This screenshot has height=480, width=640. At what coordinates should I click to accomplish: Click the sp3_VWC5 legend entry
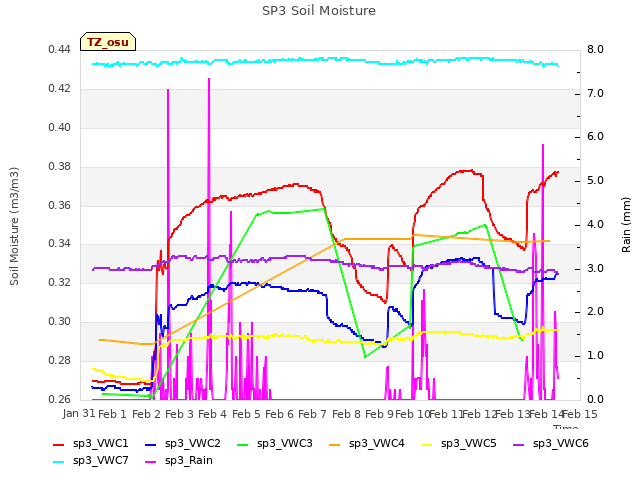tap(459, 444)
